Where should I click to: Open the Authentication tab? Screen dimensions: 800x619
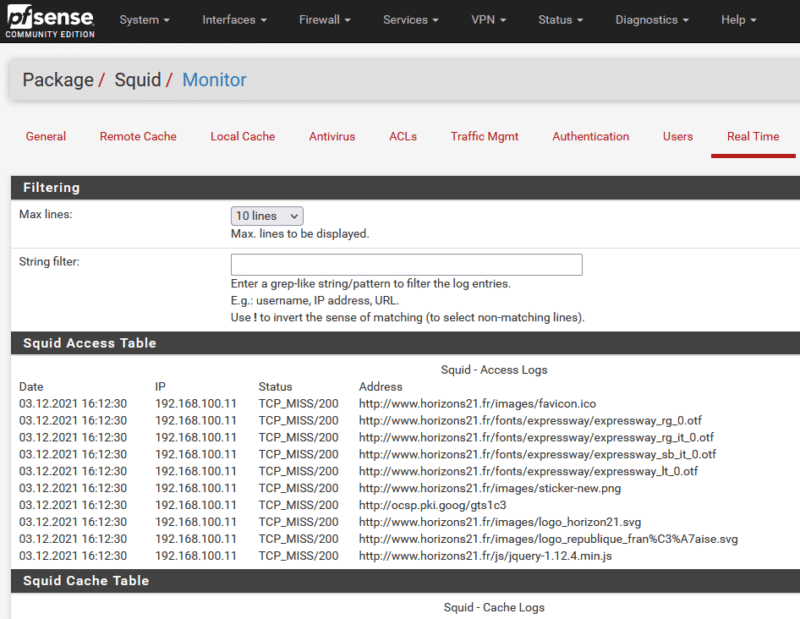click(x=591, y=137)
